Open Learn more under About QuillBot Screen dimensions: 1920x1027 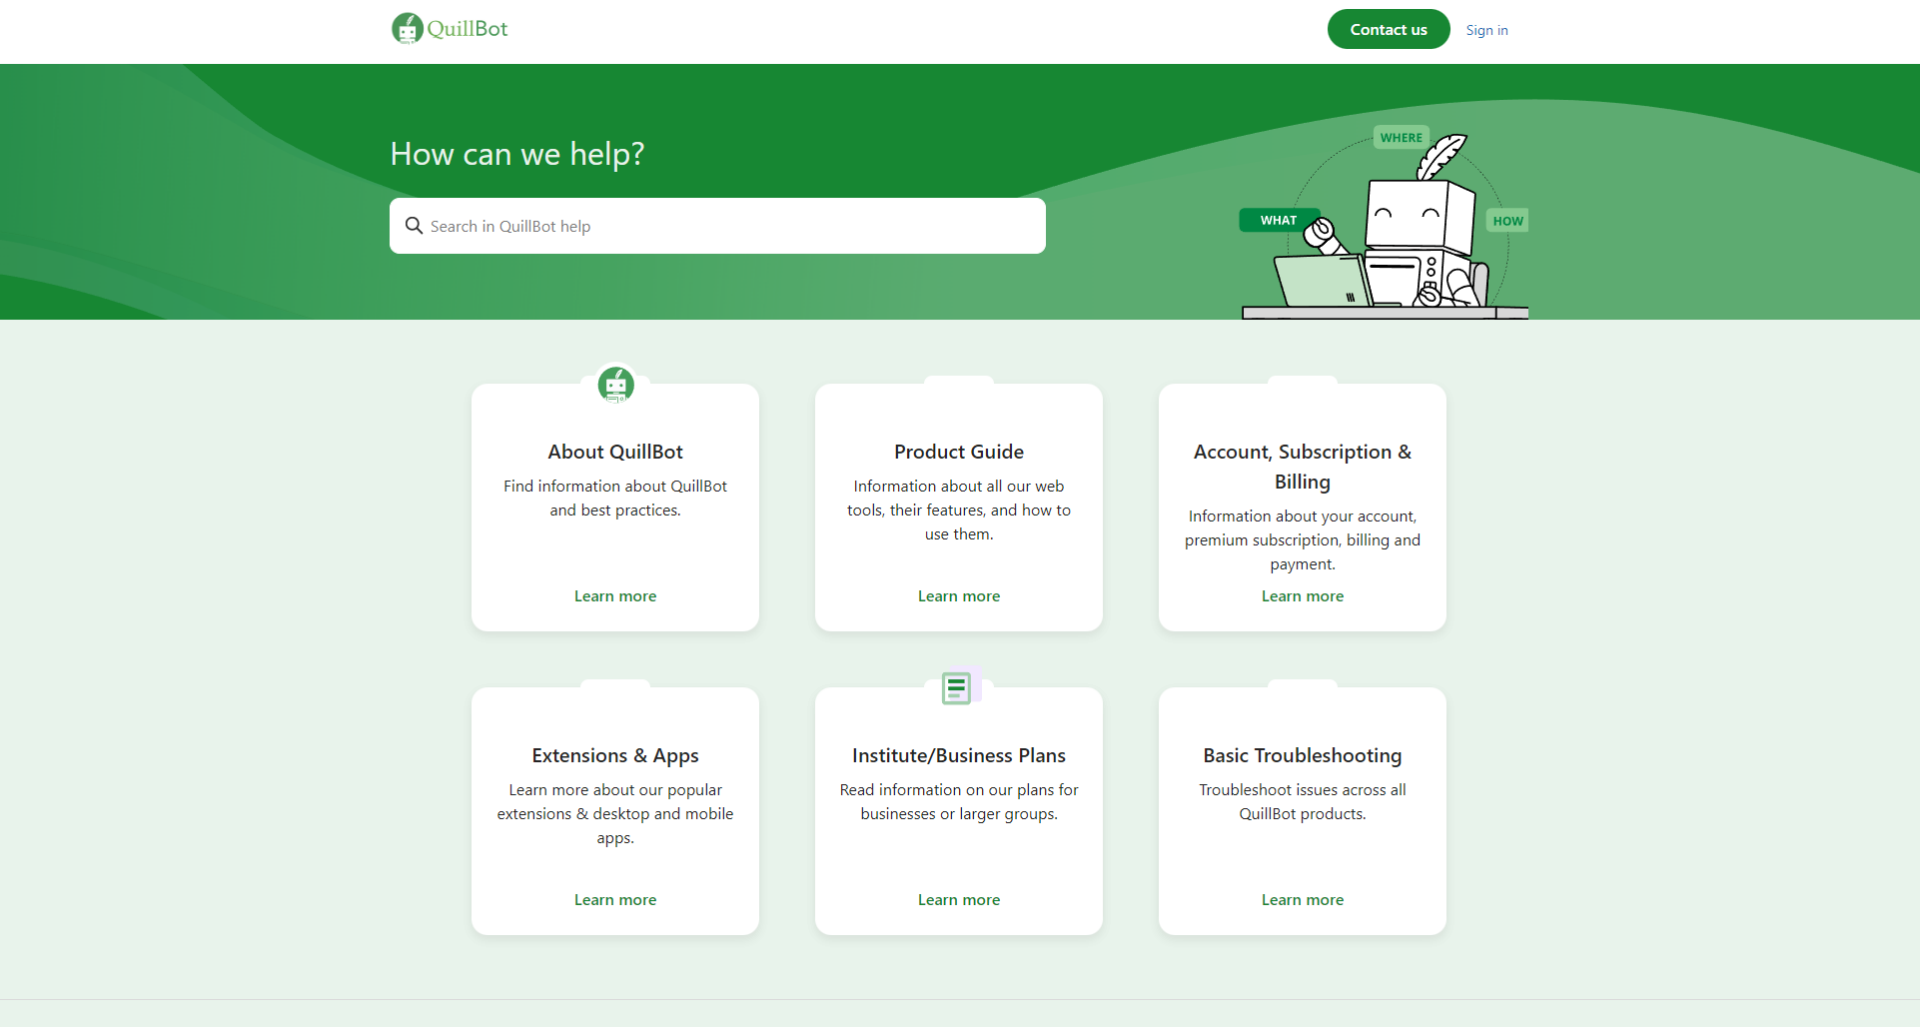(615, 596)
